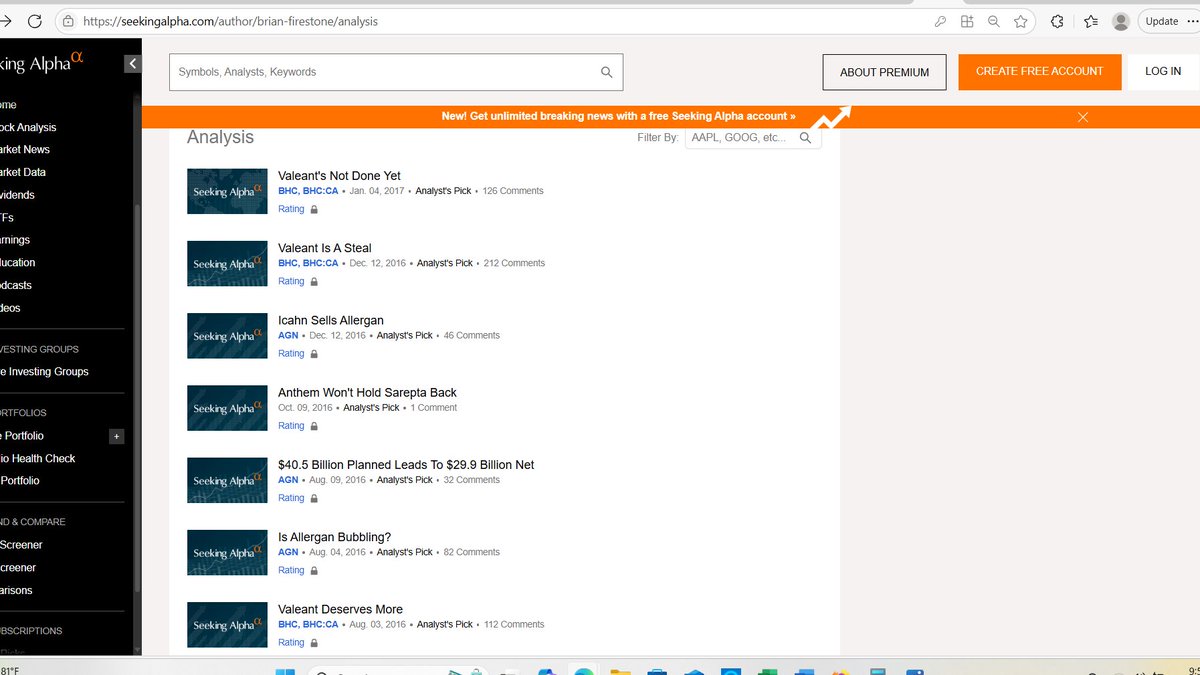Open article Valeant Is A Steal
Viewport: 1200px width, 675px height.
tap(325, 248)
